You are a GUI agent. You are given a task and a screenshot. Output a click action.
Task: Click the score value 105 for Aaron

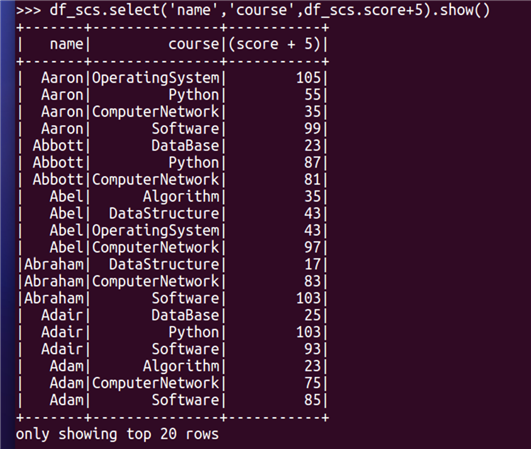click(308, 78)
